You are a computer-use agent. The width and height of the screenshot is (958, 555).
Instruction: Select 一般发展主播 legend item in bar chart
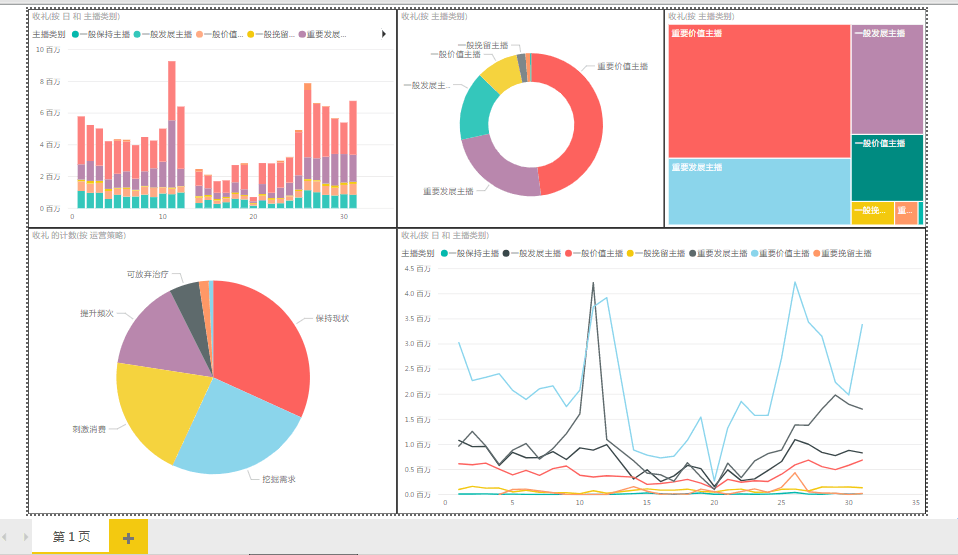(x=163, y=34)
